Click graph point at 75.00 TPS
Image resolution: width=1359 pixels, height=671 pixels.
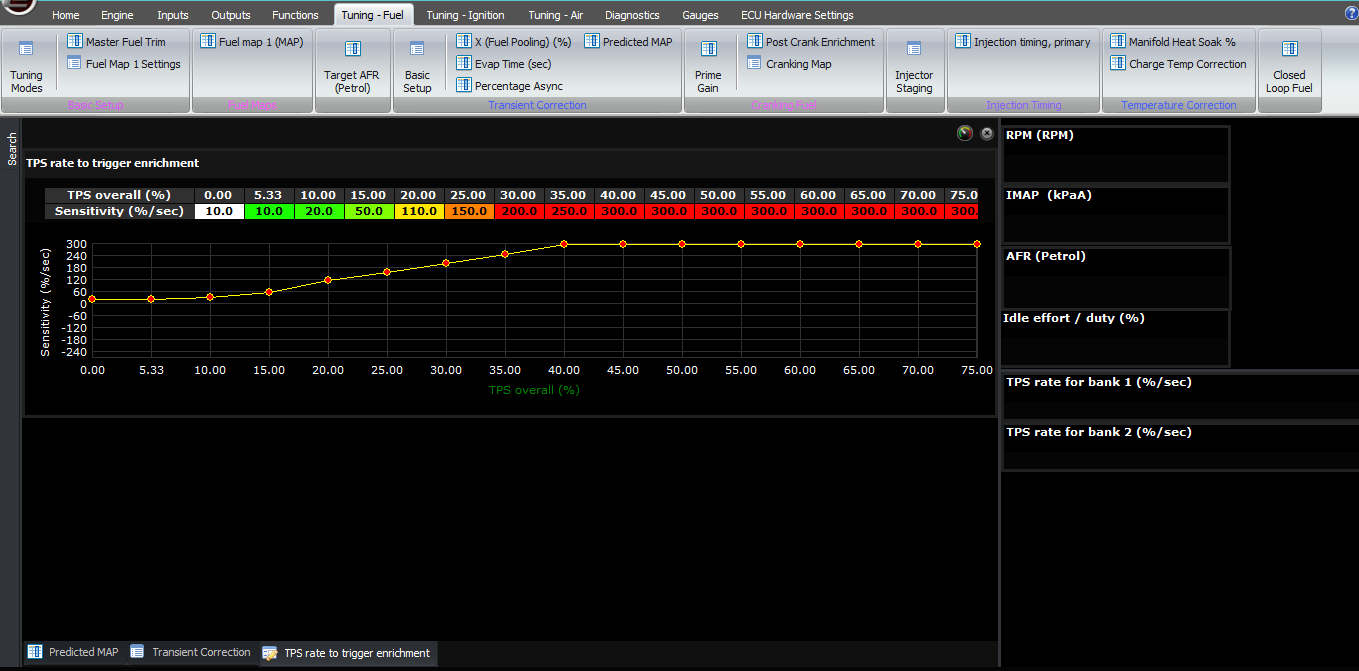point(977,244)
